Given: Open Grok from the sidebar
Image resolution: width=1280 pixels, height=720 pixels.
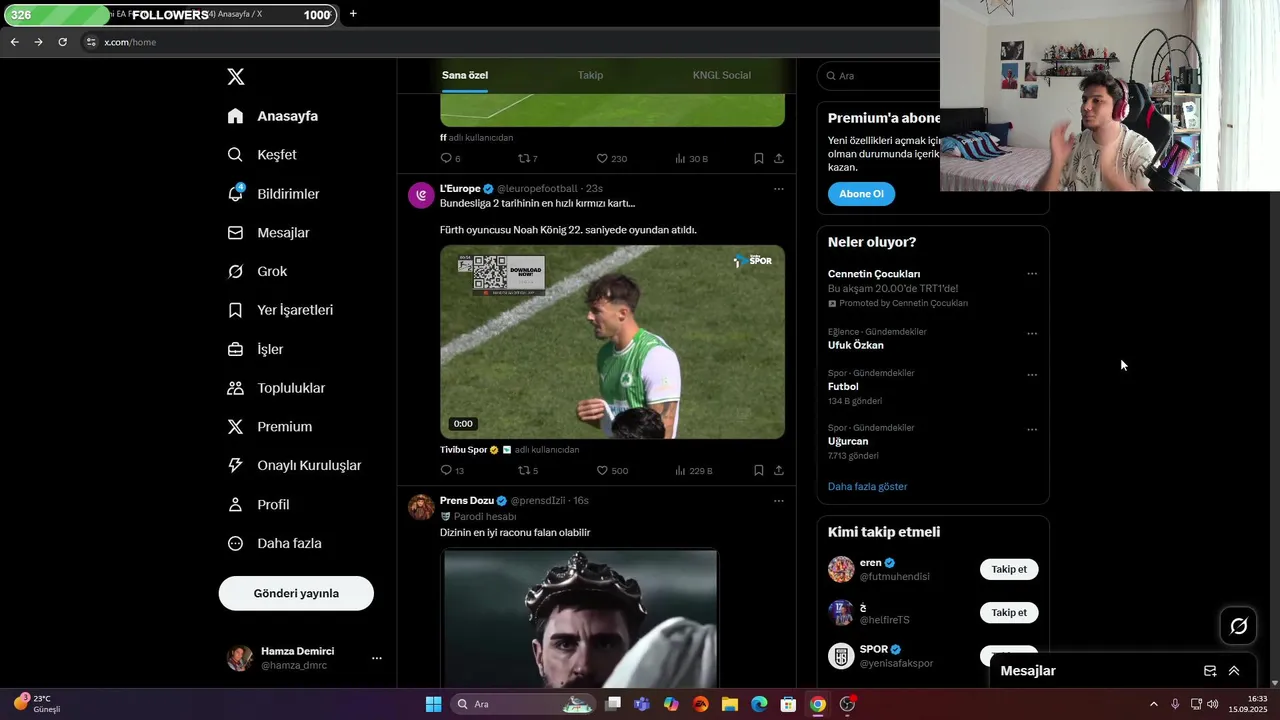Looking at the screenshot, I should click(x=257, y=272).
